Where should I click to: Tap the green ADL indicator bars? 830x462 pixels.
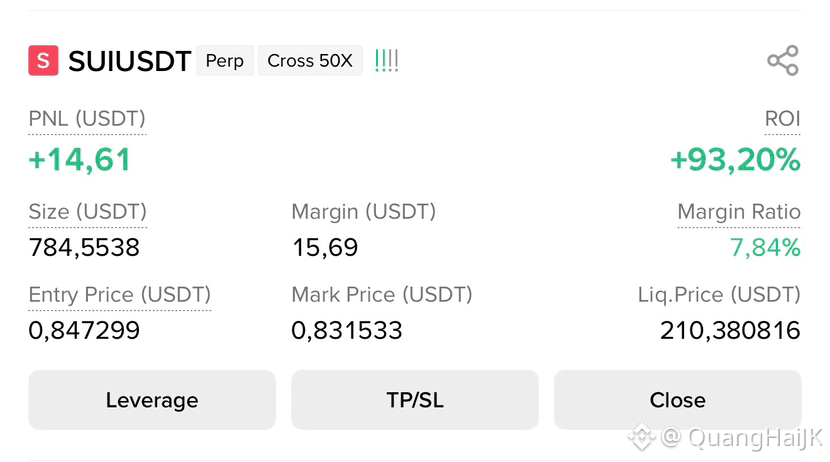pyautogui.click(x=386, y=60)
